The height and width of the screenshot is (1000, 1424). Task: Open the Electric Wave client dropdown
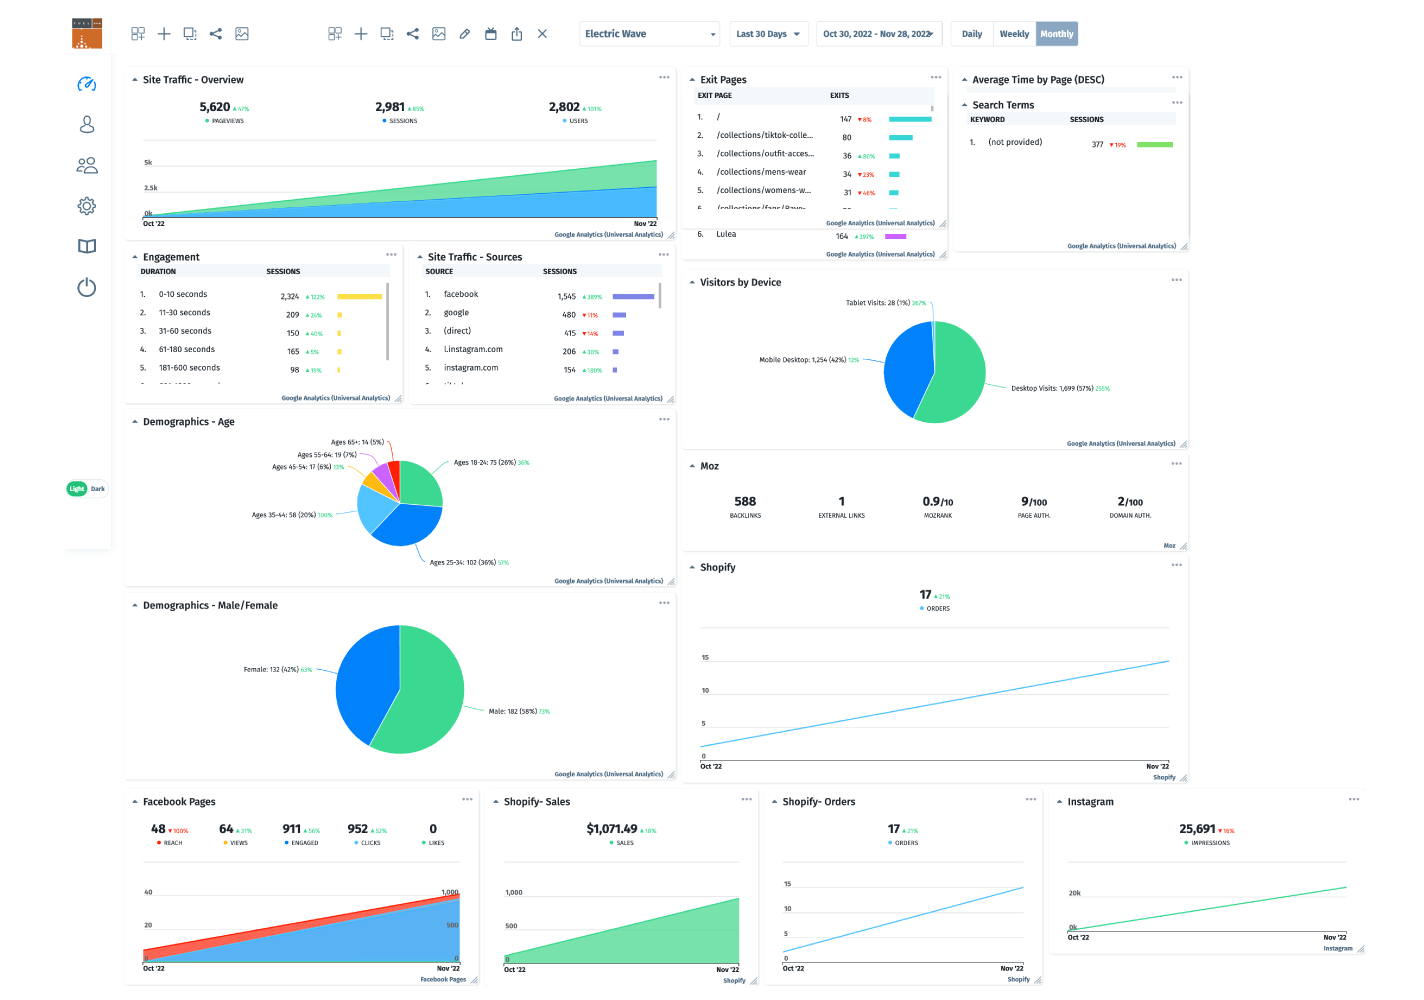(650, 34)
